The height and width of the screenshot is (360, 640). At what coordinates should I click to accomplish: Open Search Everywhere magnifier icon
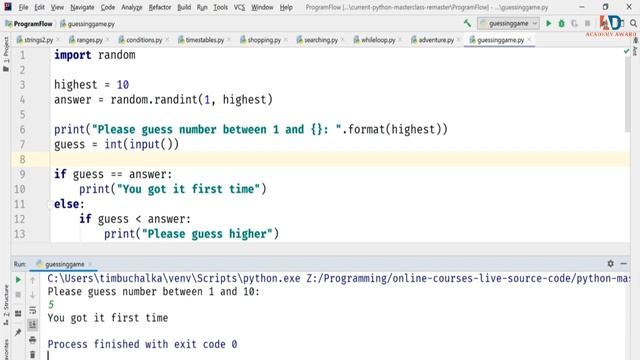pyautogui.click(x=633, y=24)
